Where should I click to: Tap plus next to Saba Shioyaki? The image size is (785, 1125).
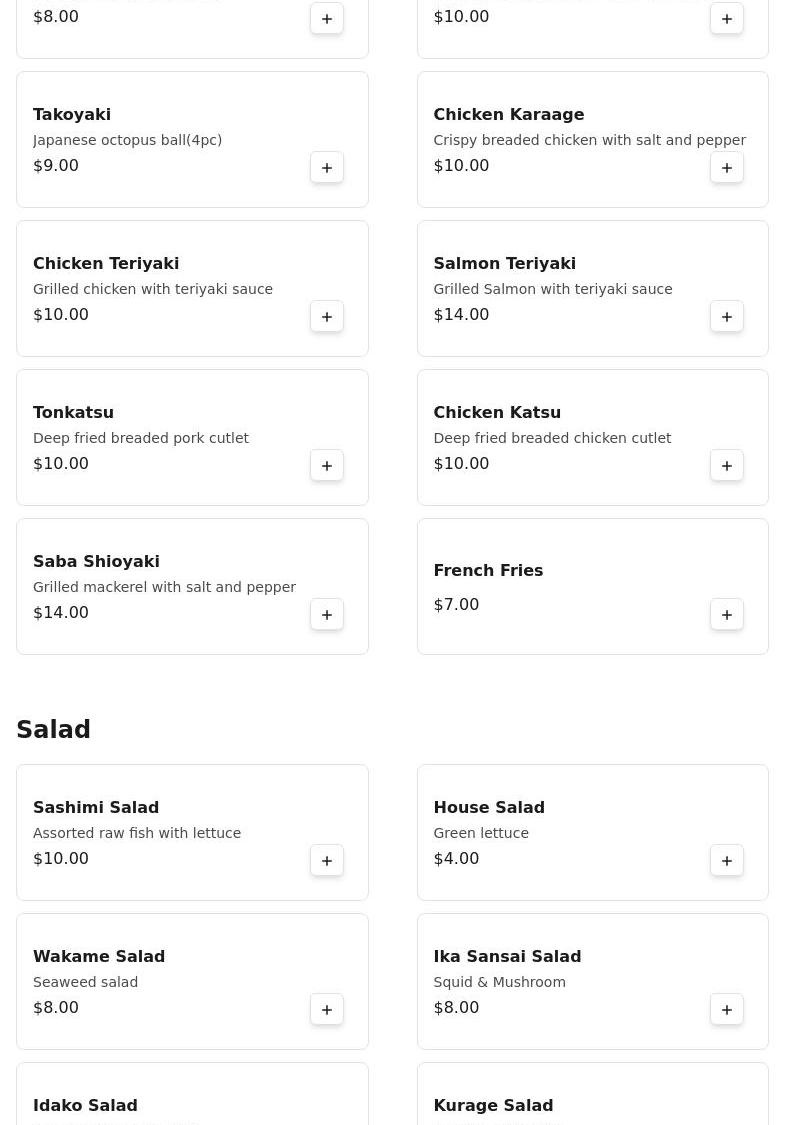(x=327, y=614)
